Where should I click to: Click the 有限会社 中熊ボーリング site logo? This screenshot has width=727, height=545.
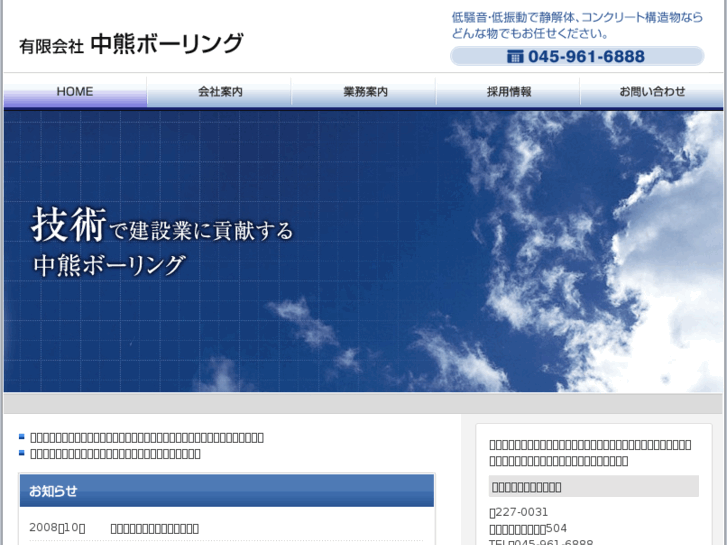click(x=131, y=44)
